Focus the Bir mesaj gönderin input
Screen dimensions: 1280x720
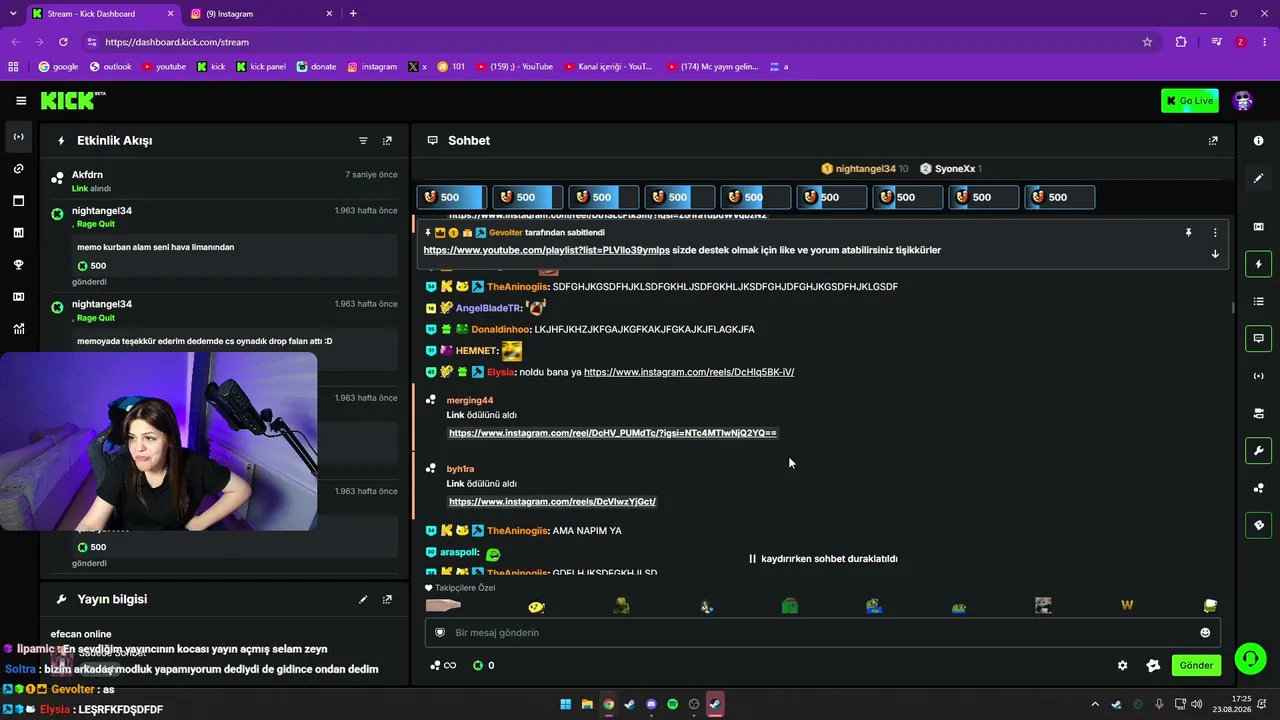[822, 633]
